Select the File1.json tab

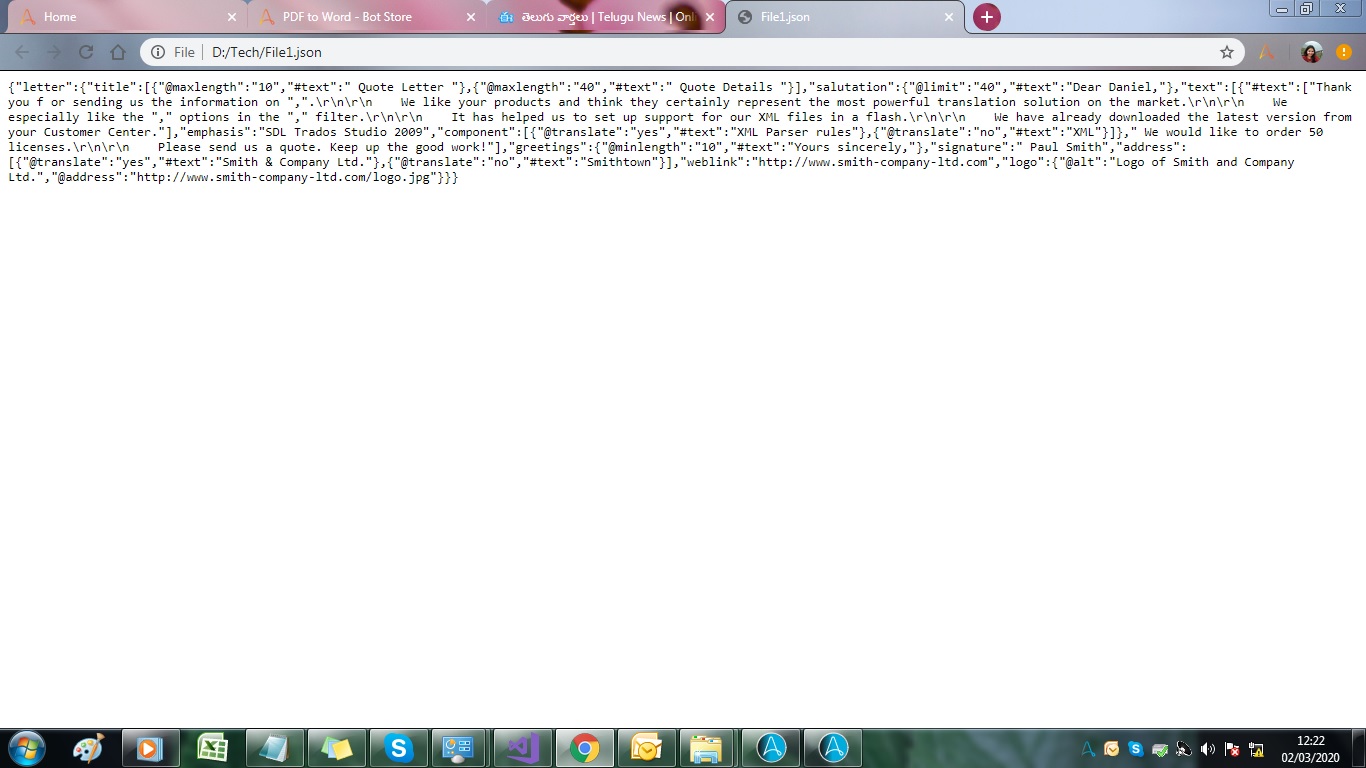[844, 17]
